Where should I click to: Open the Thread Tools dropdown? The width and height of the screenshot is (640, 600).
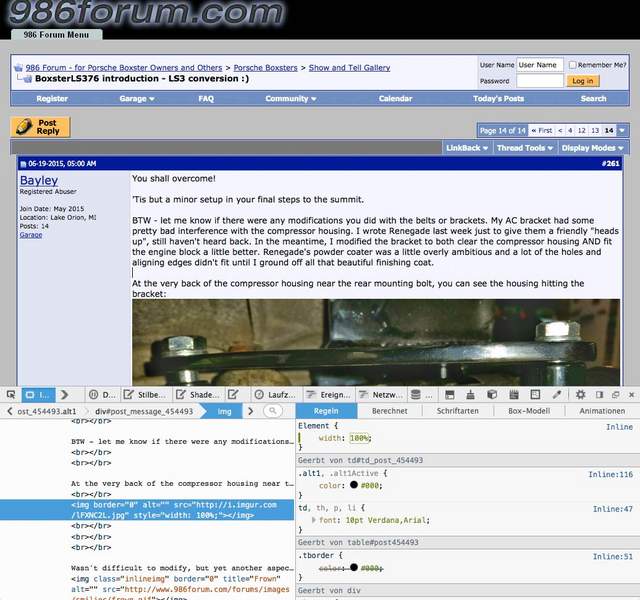coord(524,148)
